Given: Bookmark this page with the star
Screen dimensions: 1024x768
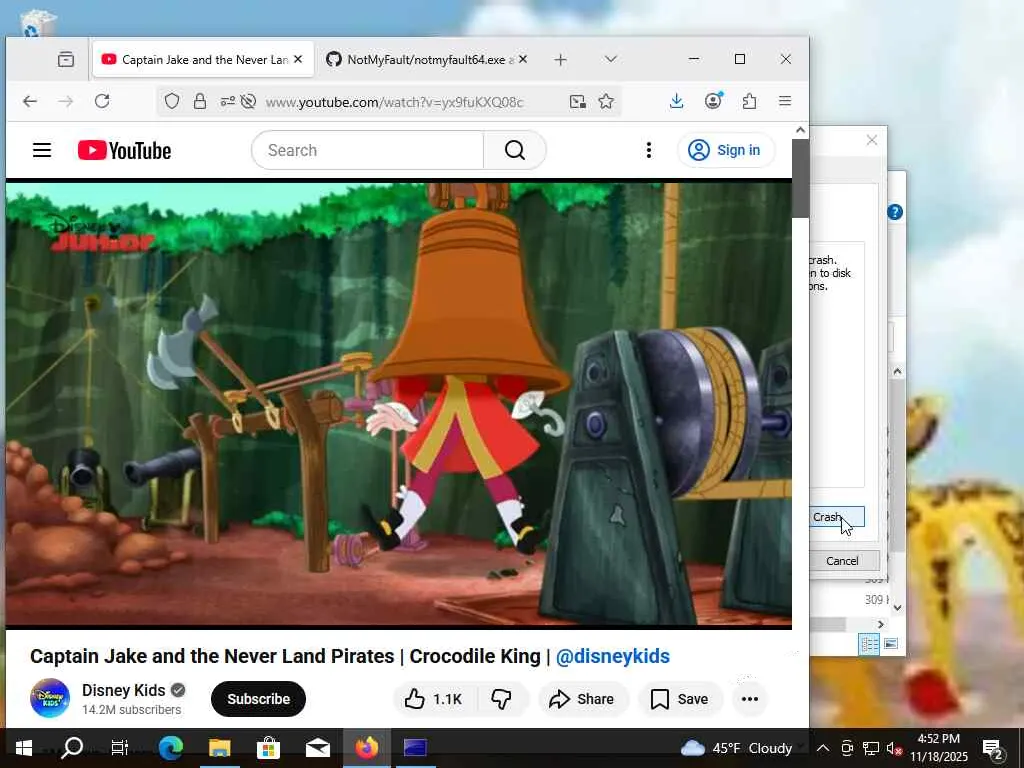Looking at the screenshot, I should (606, 101).
